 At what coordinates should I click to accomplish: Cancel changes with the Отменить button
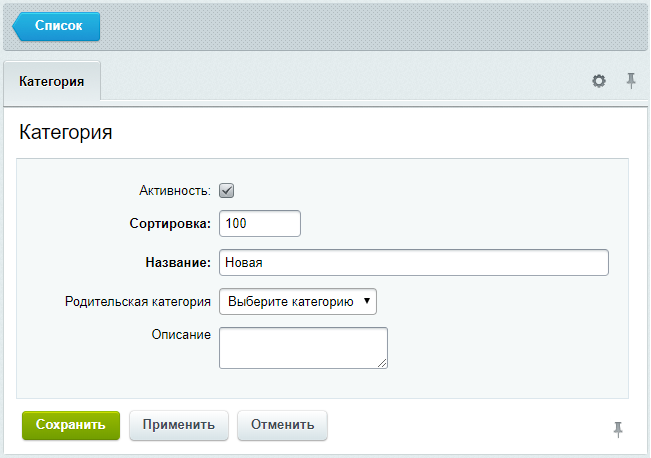point(282,425)
